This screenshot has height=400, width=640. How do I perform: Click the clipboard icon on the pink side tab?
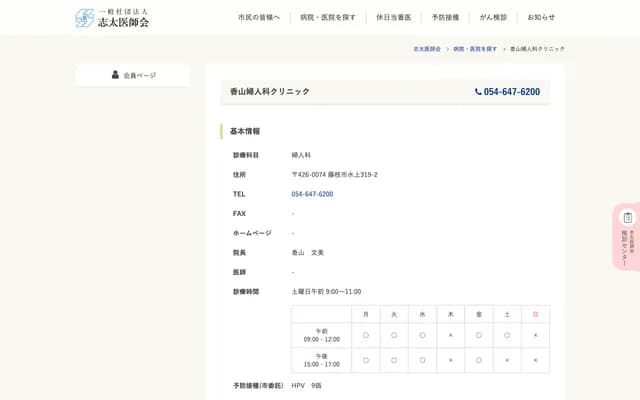coord(628,218)
